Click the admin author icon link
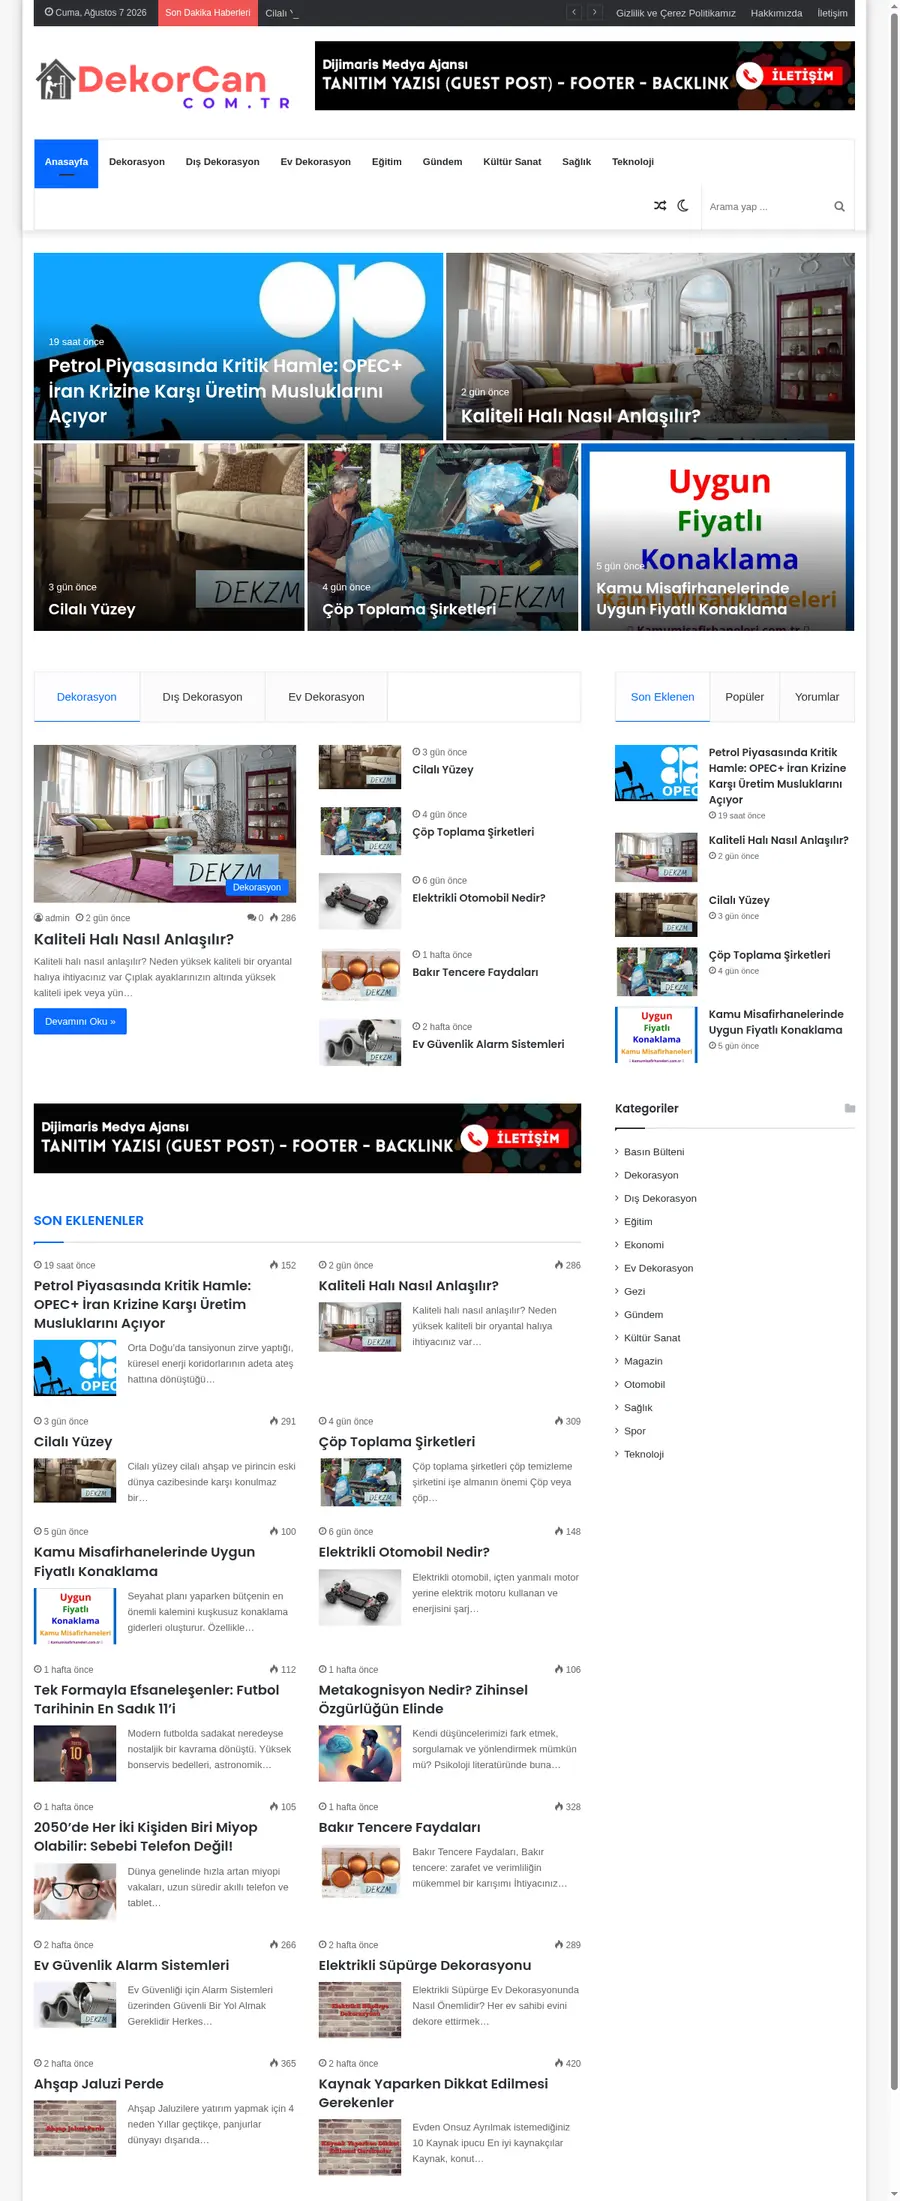The height and width of the screenshot is (2201, 900). pyautogui.click(x=52, y=918)
